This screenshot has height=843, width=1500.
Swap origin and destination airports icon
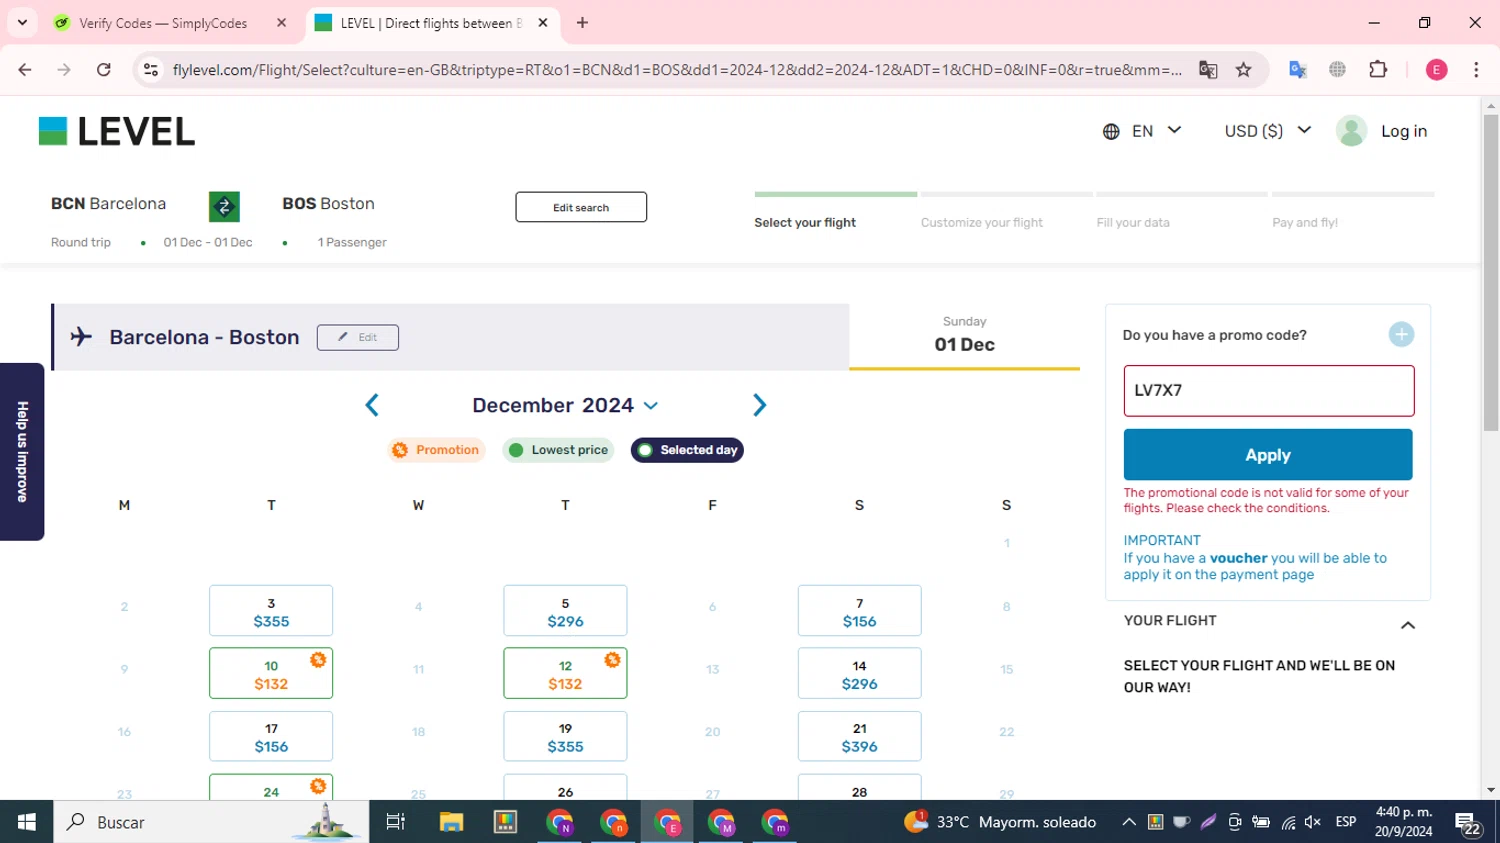224,206
